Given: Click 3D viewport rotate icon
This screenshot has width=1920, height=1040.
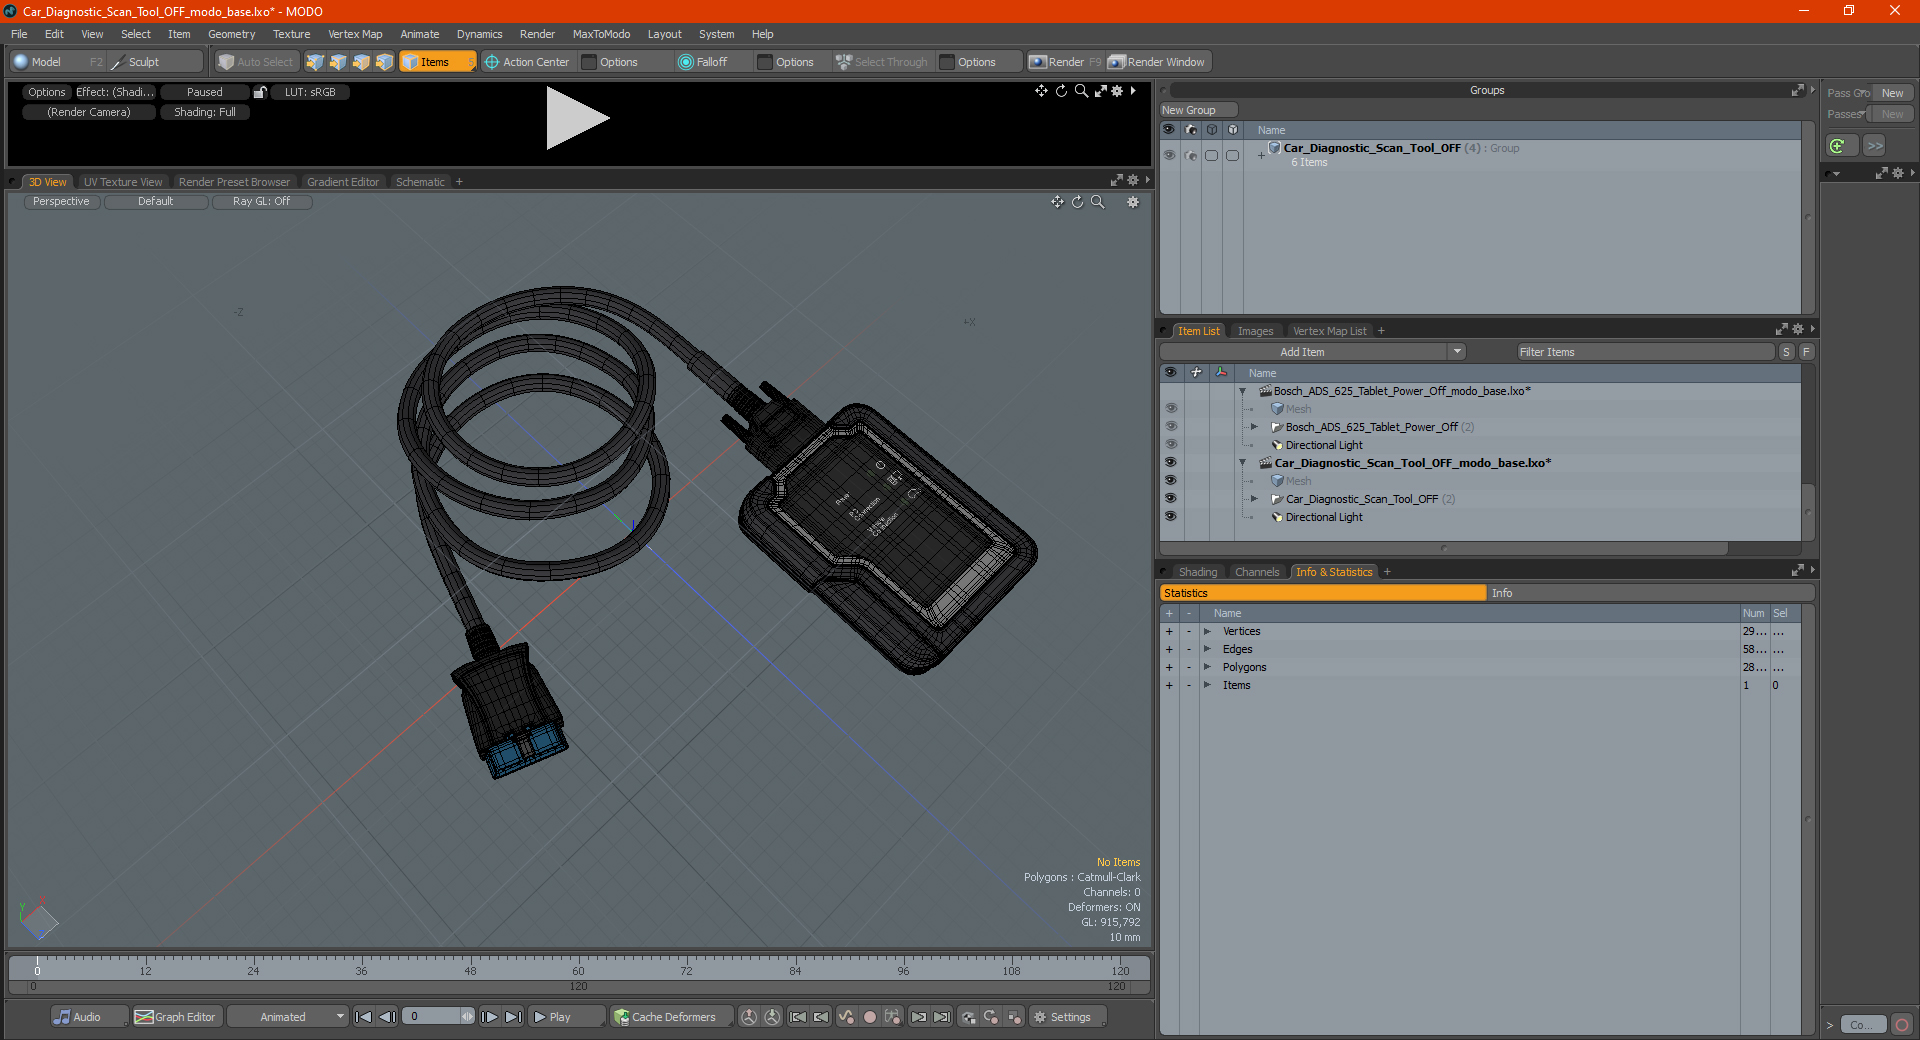Looking at the screenshot, I should pyautogui.click(x=1077, y=202).
